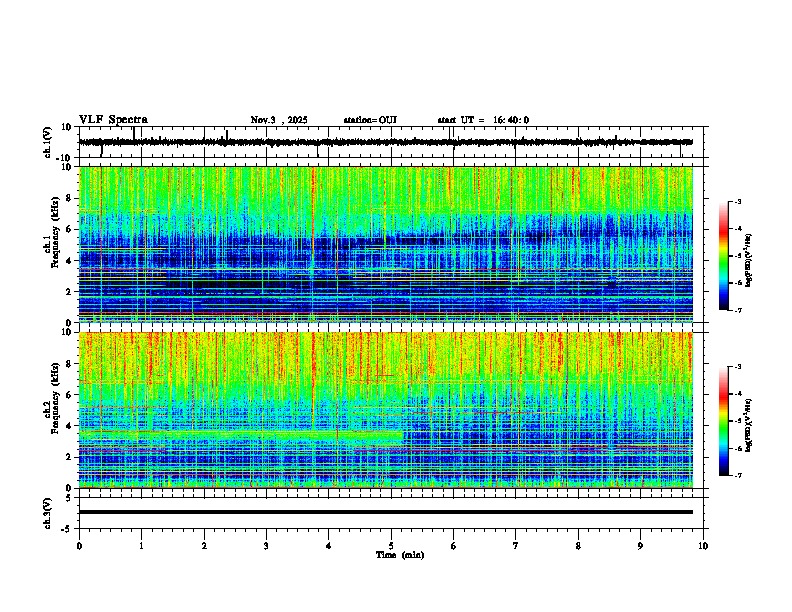792x612 pixels.
Task: Click the time-axis tick label "3"
Action: coord(266,546)
